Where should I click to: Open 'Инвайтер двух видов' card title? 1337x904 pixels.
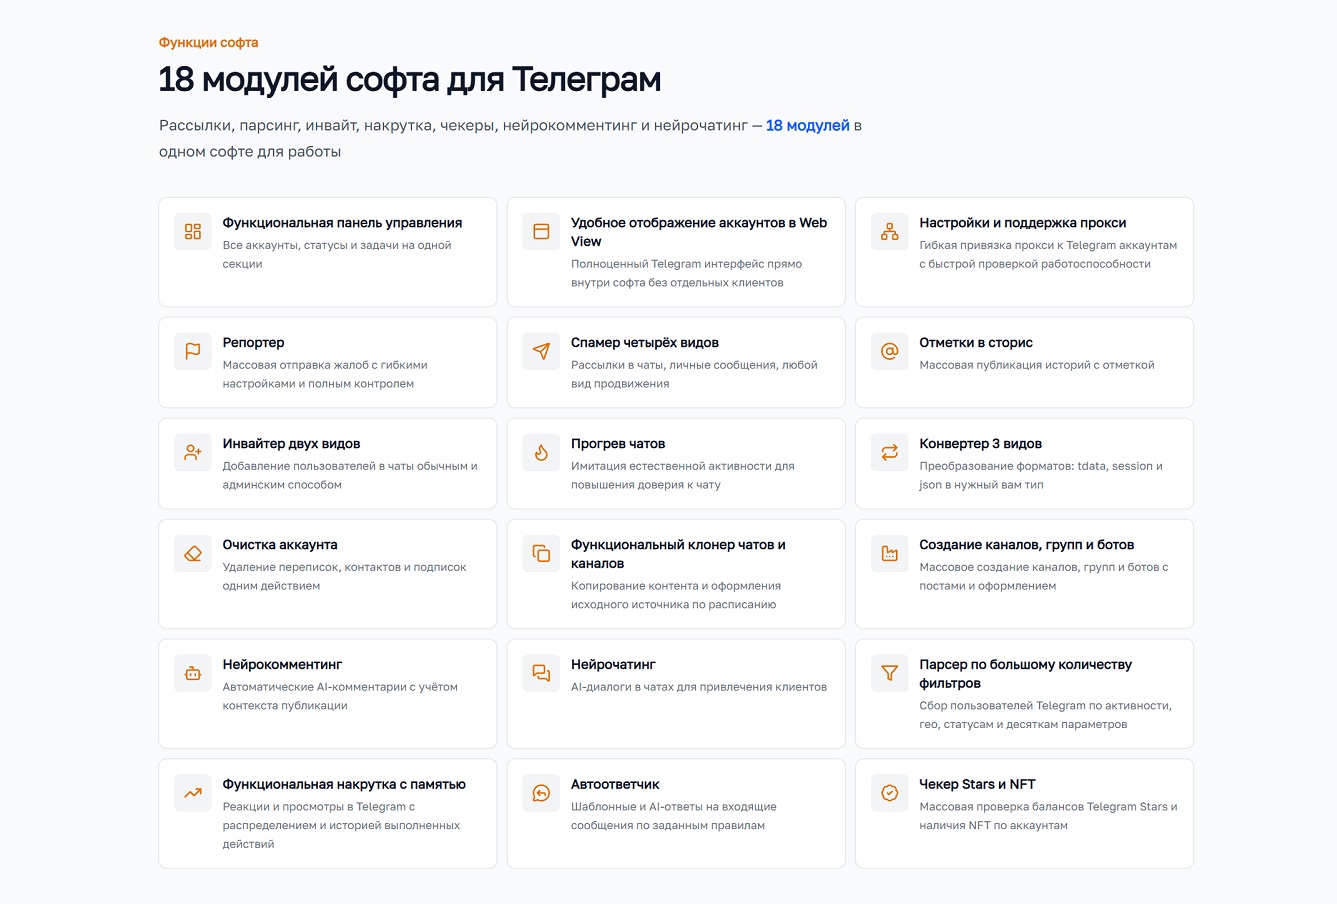[x=291, y=444]
